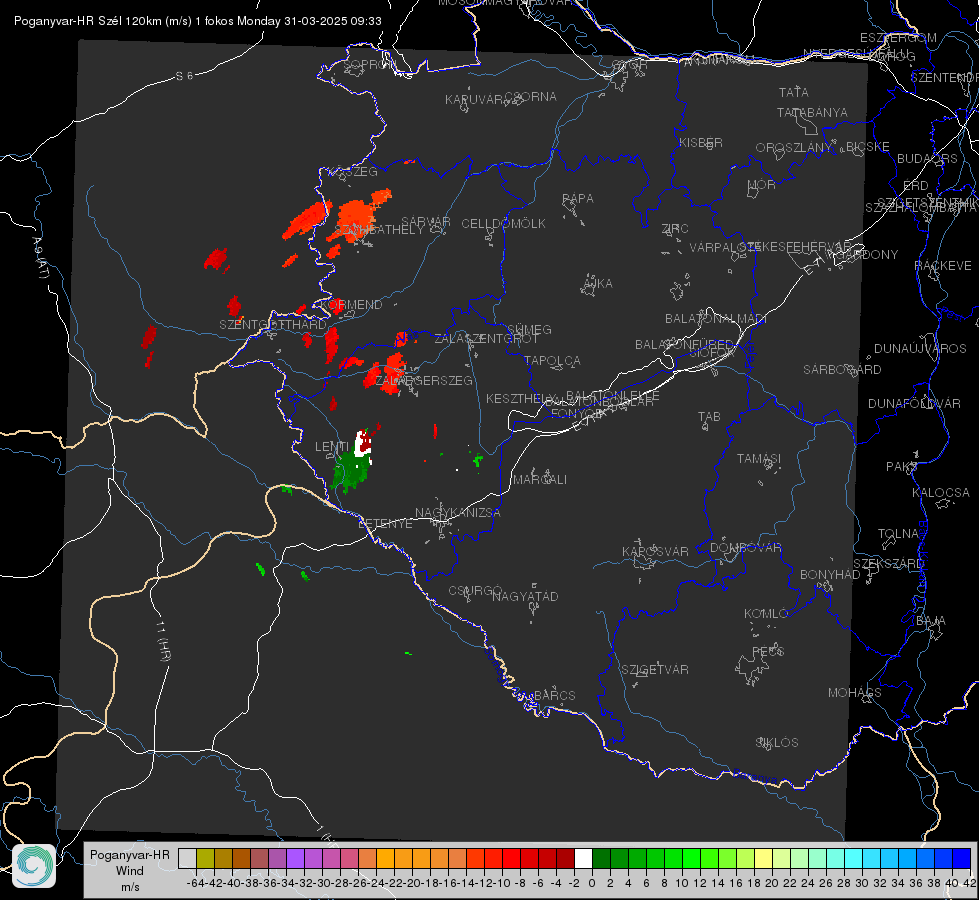
Task: Click the yellow swatch between 18 and 20
Action: click(763, 858)
